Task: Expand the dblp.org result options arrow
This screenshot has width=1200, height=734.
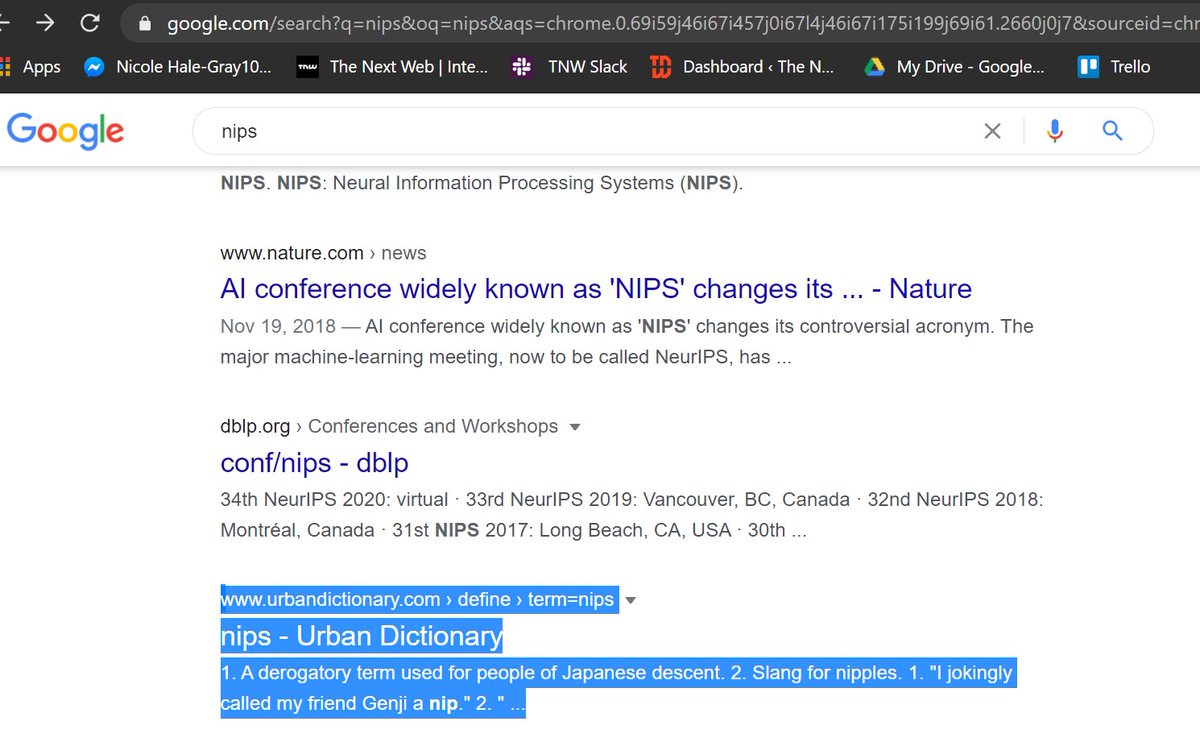Action: tap(574, 427)
